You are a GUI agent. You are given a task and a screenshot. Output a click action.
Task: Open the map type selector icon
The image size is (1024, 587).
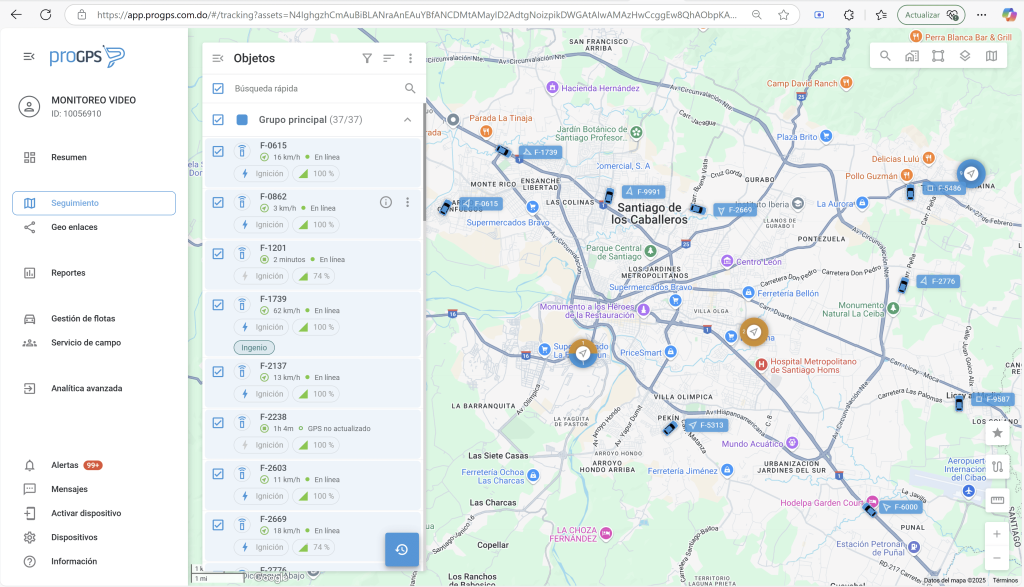pyautogui.click(x=991, y=56)
